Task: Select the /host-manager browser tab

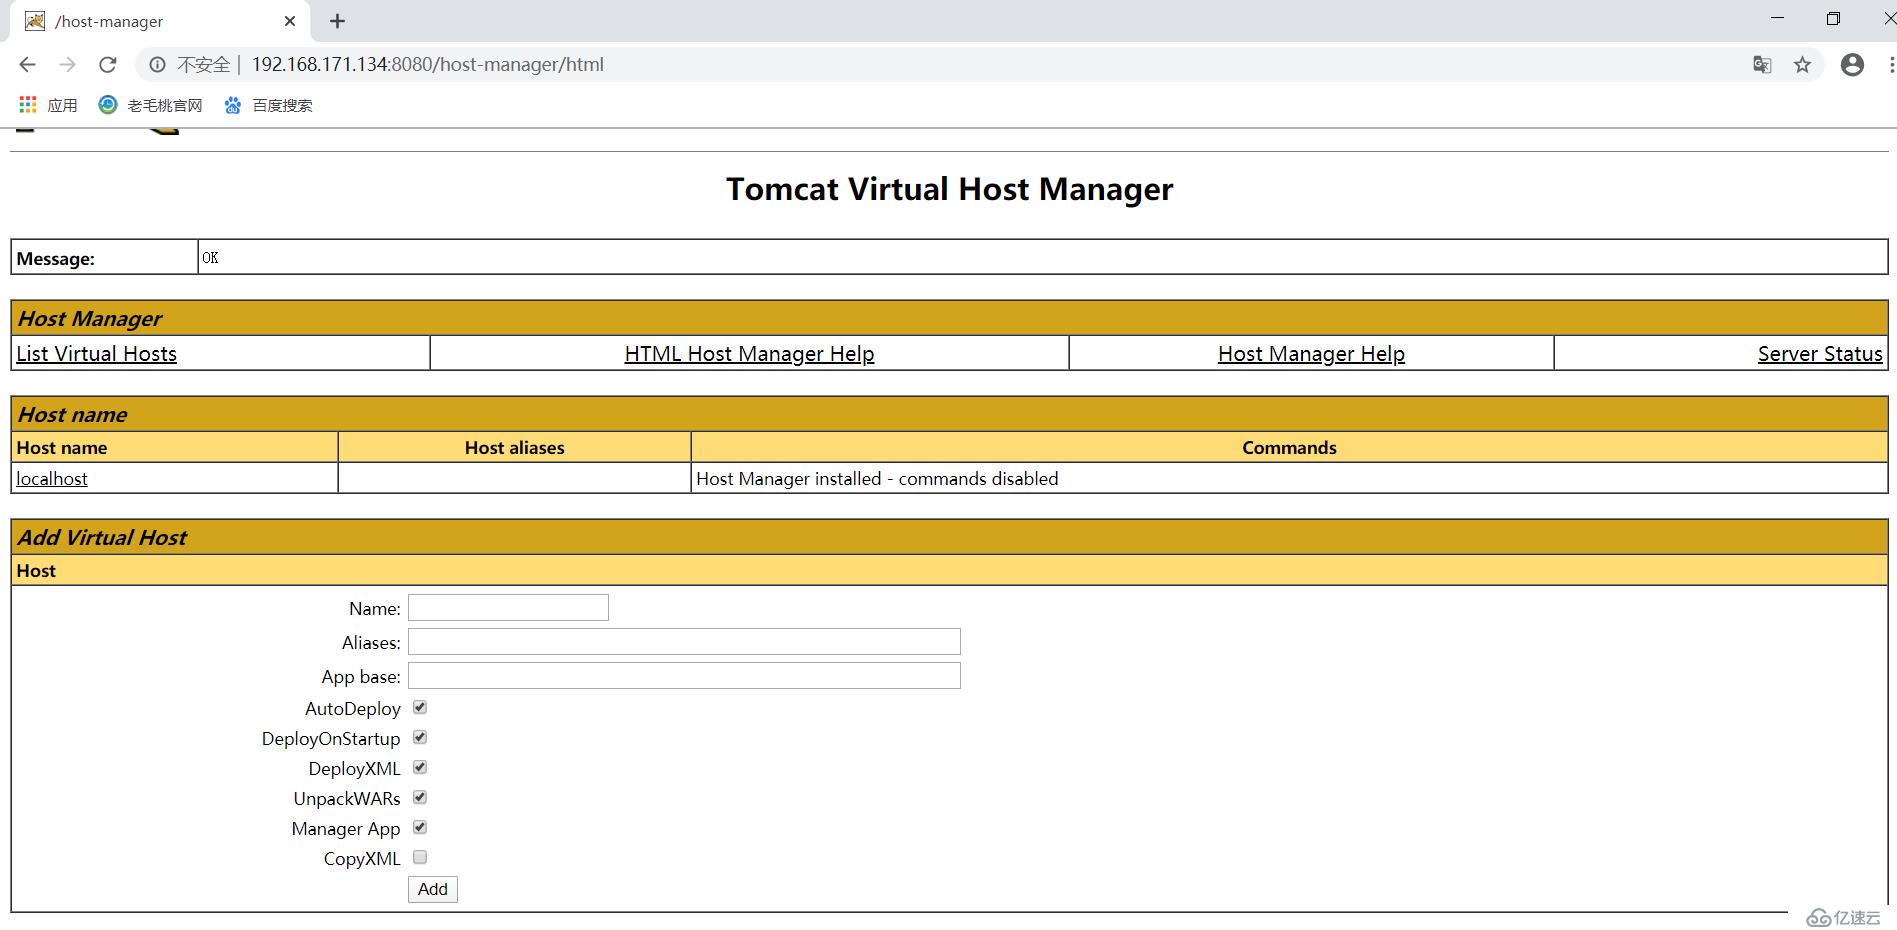Action: [x=160, y=21]
